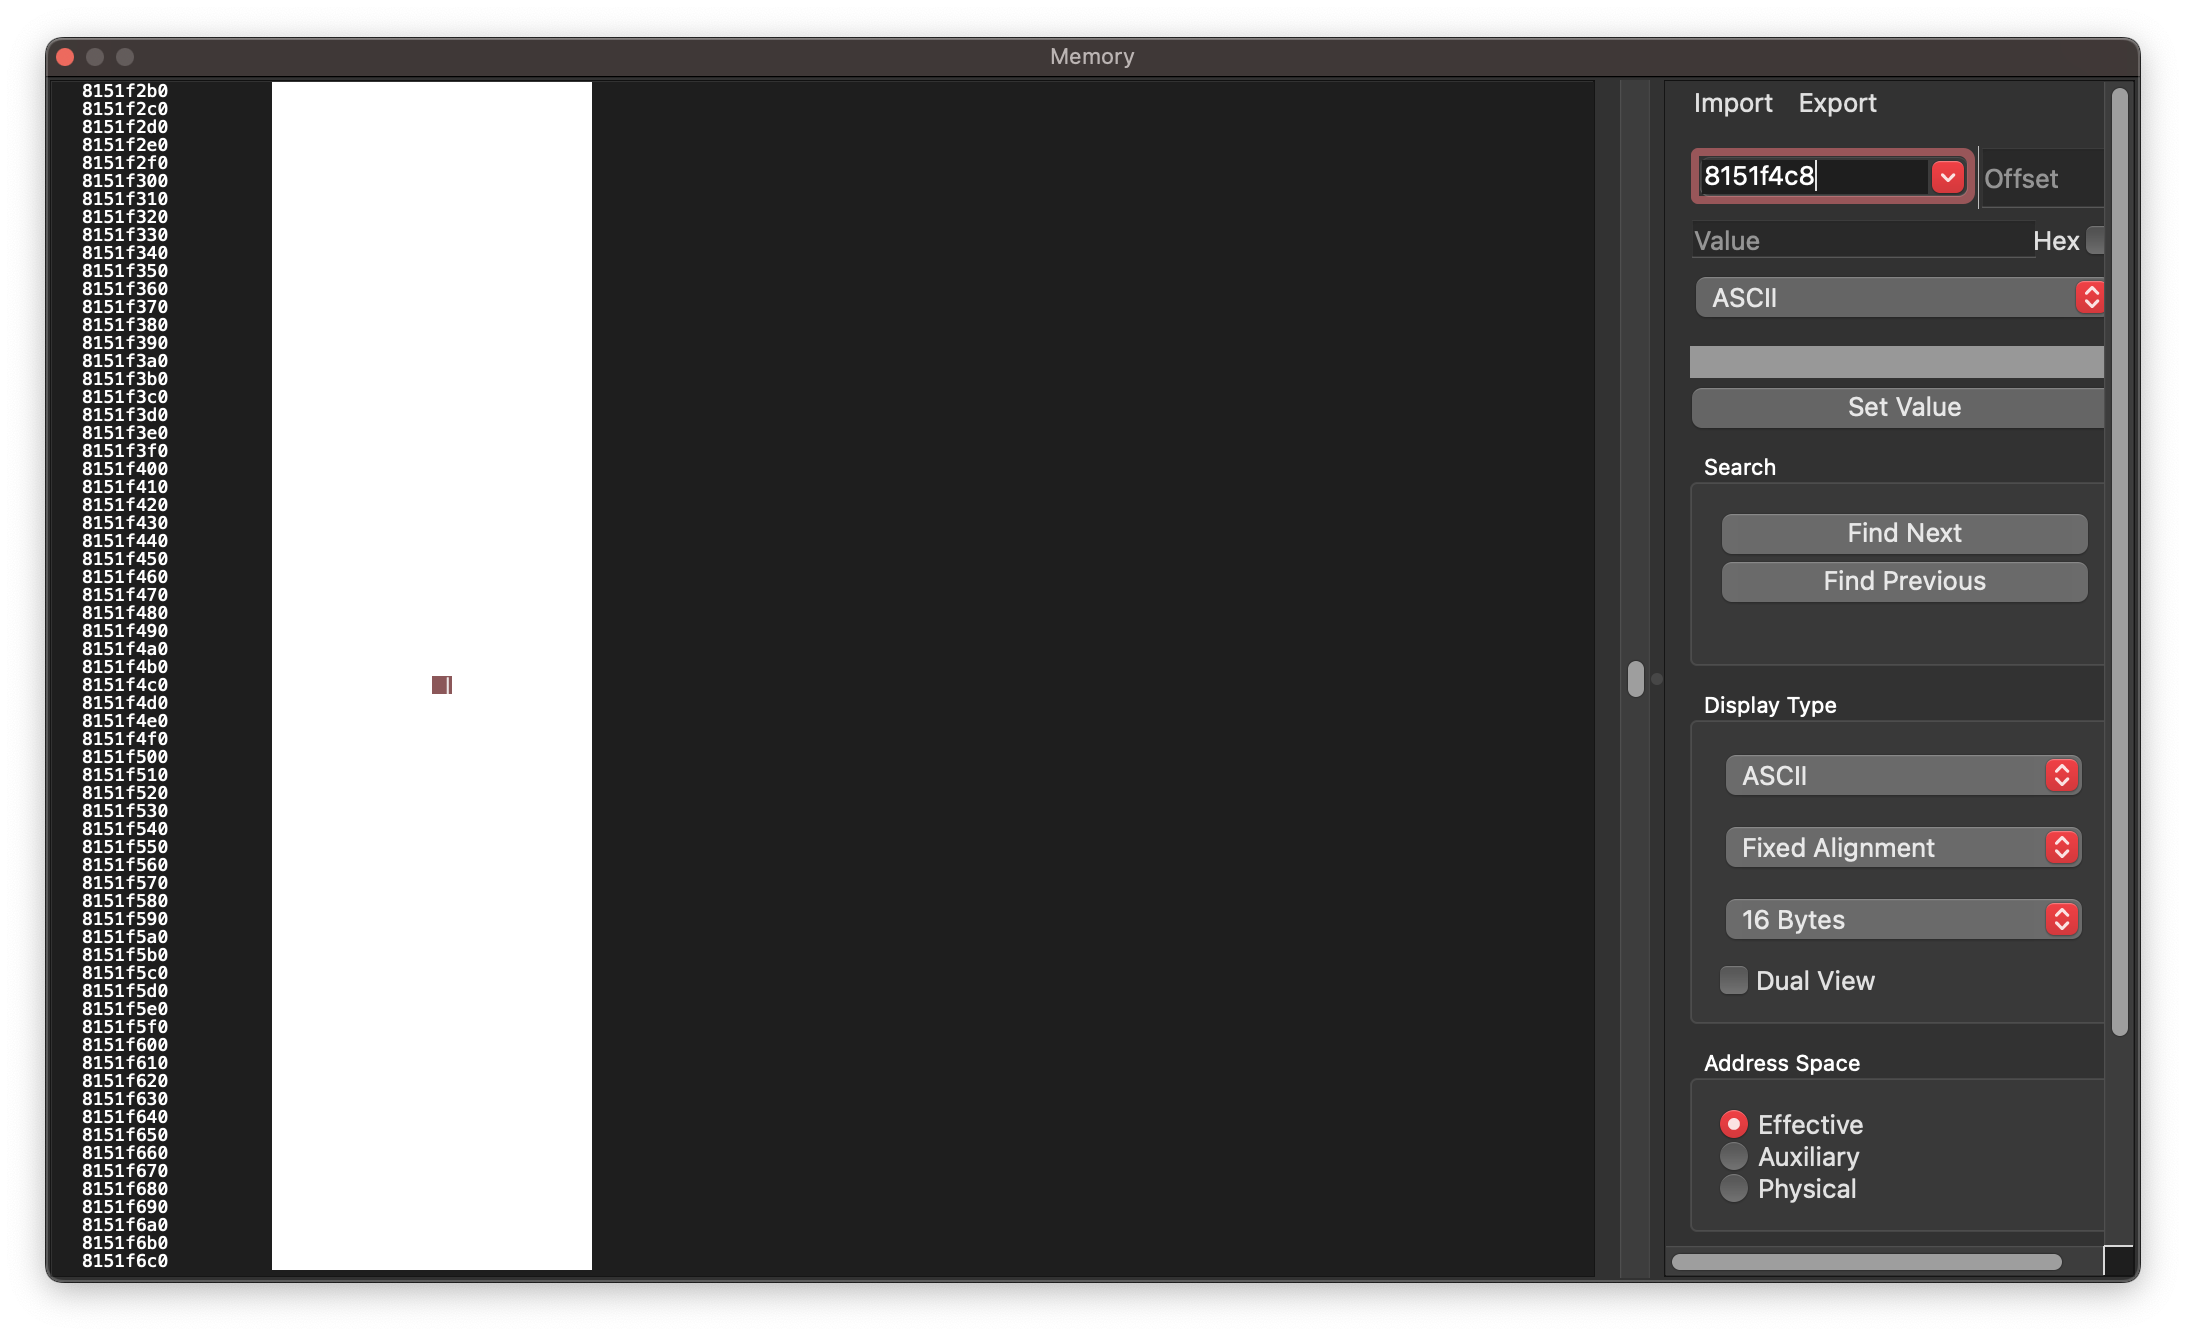Select the Physical address space radio
Image resolution: width=2186 pixels, height=1336 pixels.
[1733, 1188]
